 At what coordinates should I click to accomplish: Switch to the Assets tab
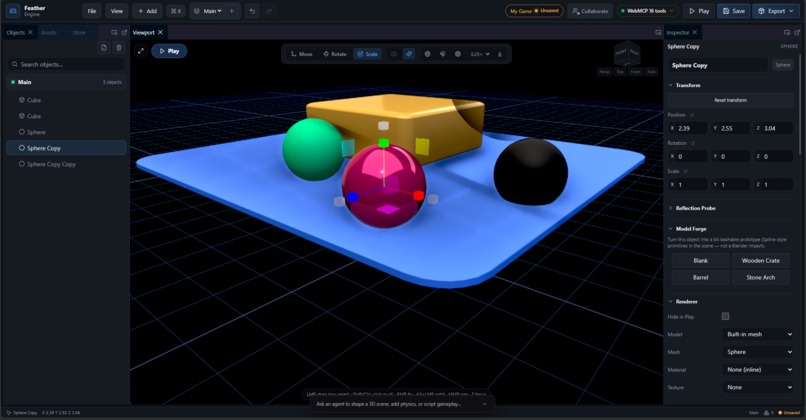pyautogui.click(x=49, y=32)
